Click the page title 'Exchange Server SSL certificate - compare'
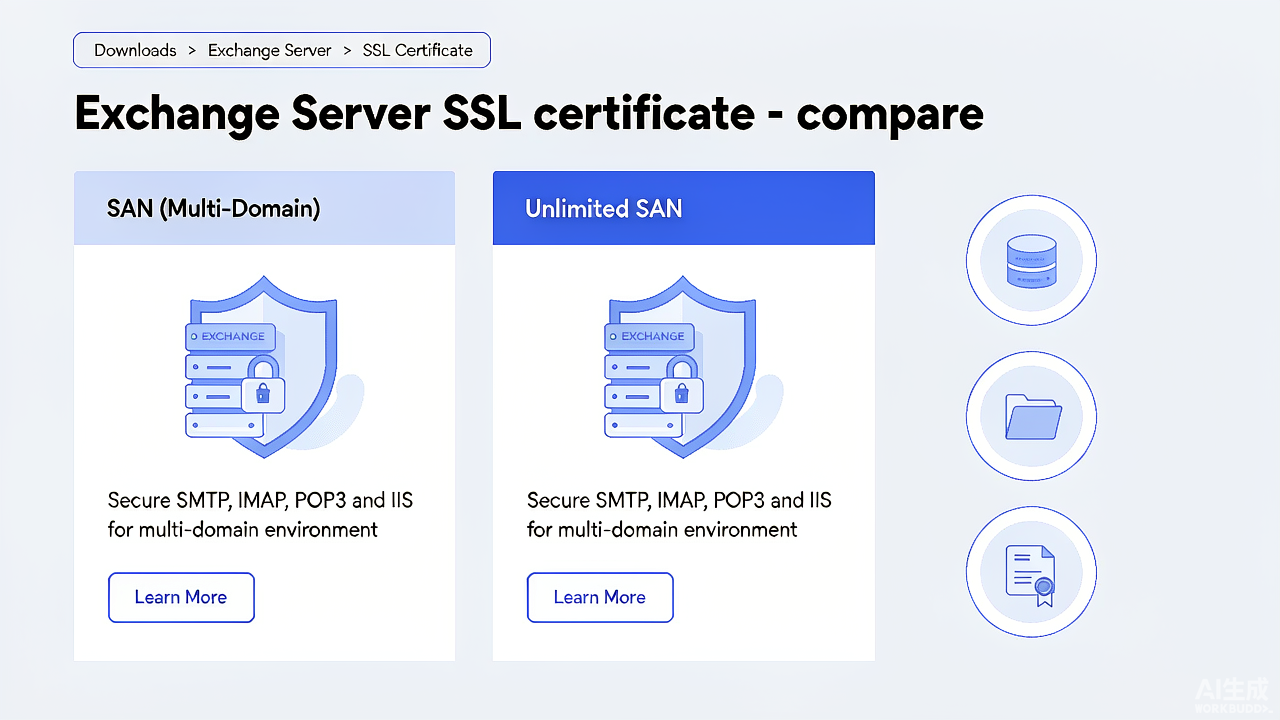This screenshot has width=1280, height=720. [529, 114]
